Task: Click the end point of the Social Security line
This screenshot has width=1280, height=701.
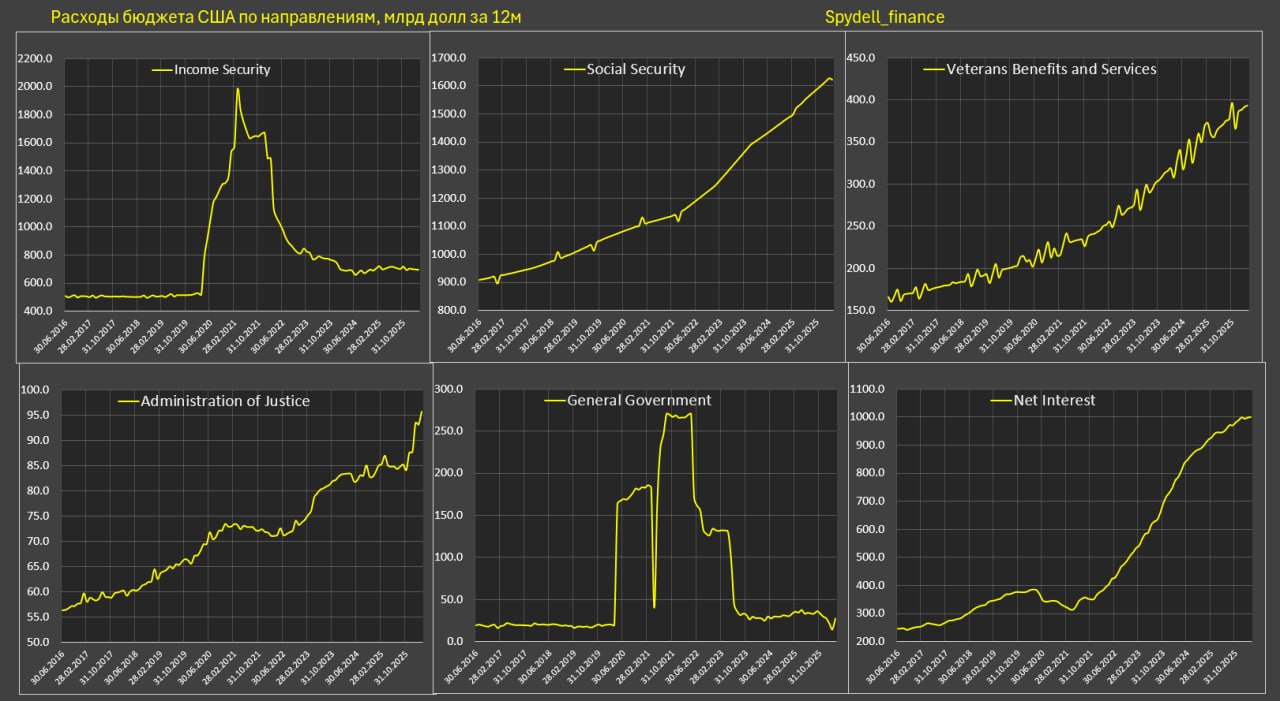Action: tap(833, 80)
